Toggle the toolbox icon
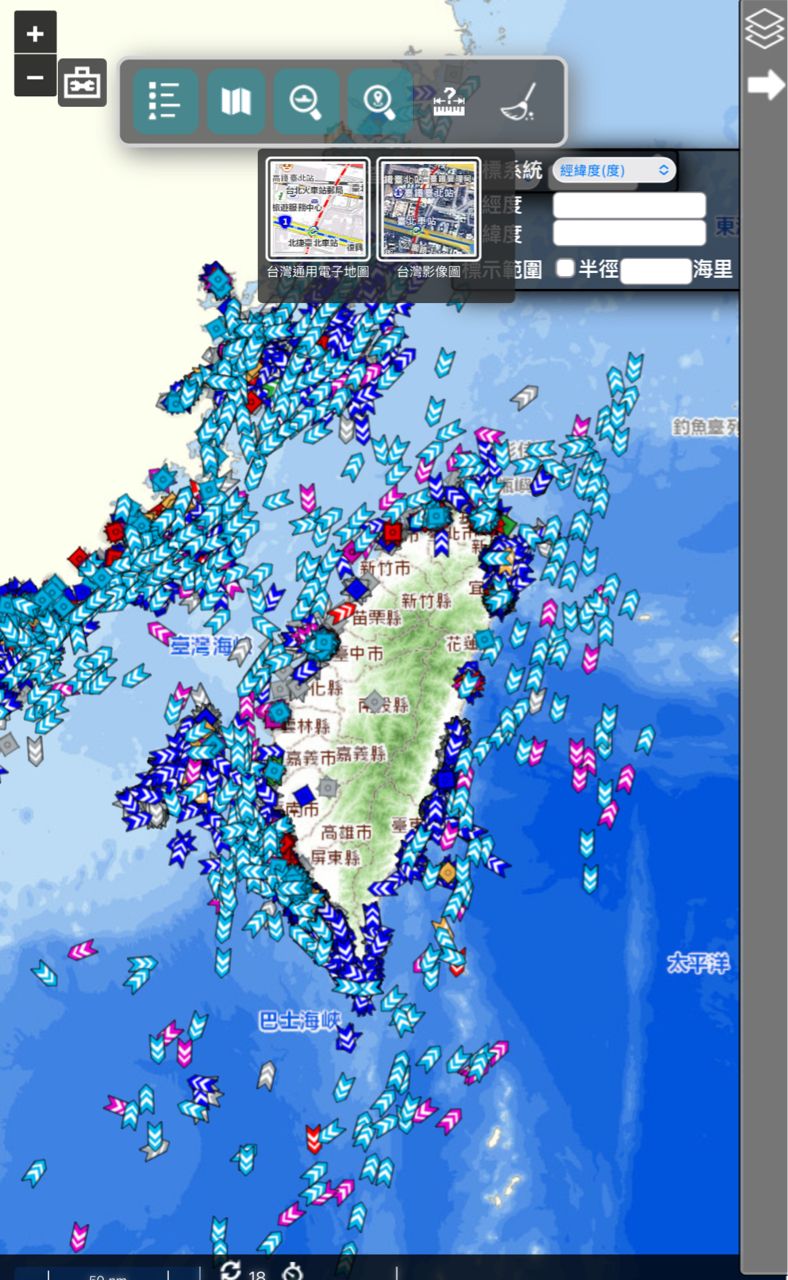788x1280 pixels. (82, 83)
